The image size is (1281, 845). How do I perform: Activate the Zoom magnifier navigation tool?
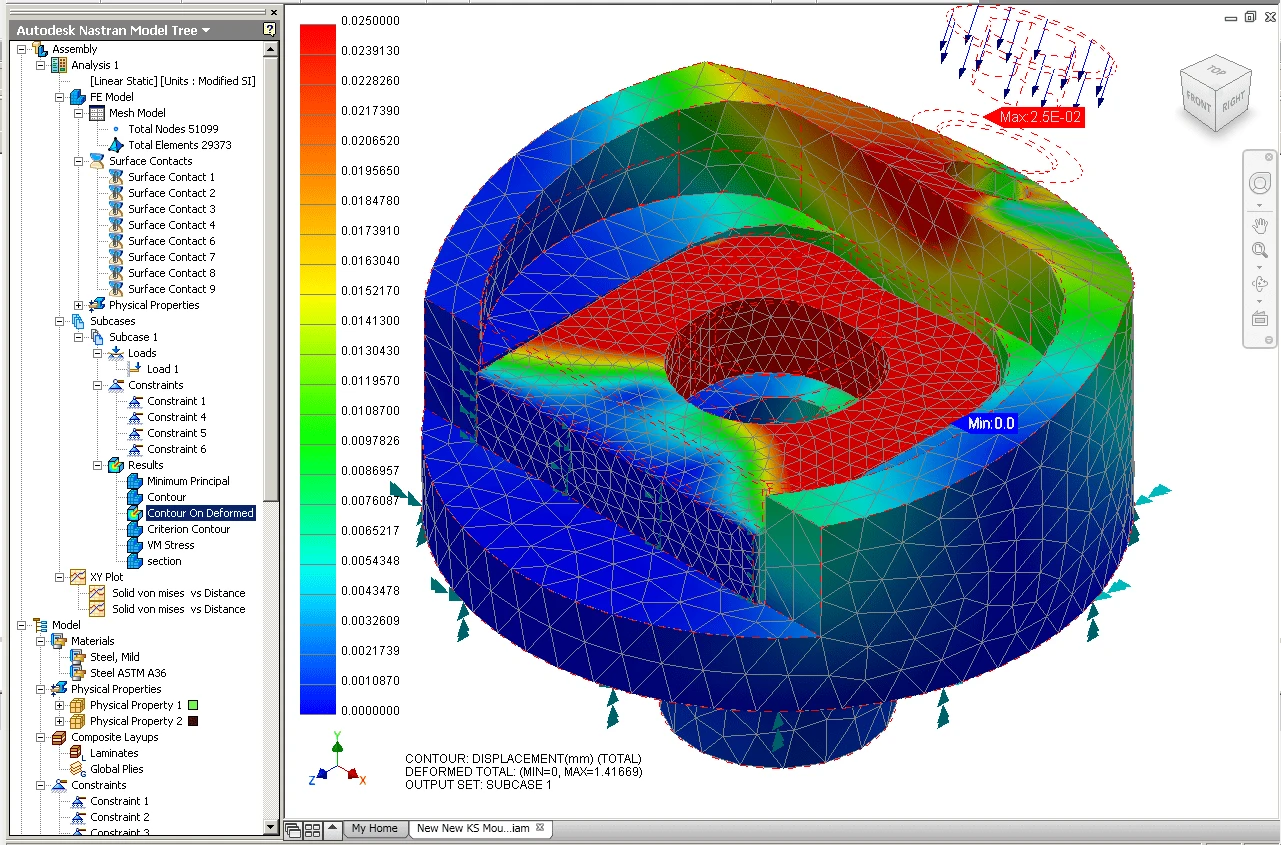click(1259, 250)
